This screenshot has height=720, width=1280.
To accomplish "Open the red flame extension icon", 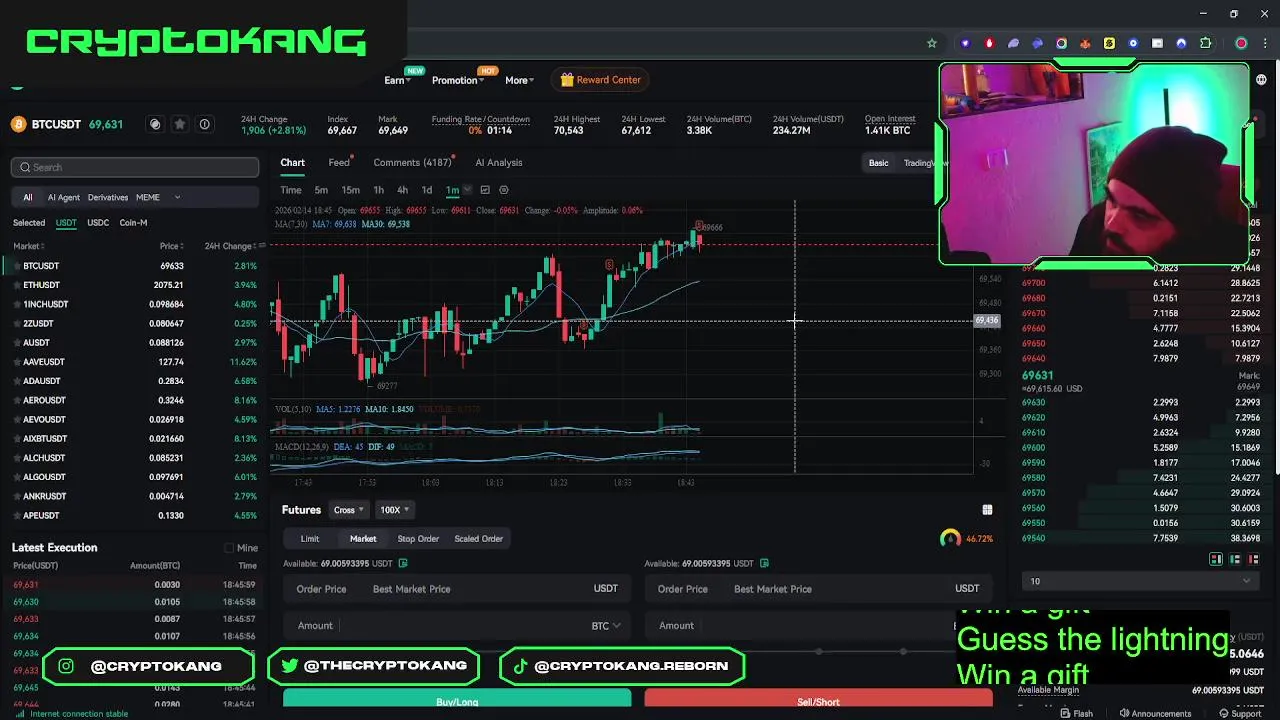I will [989, 43].
